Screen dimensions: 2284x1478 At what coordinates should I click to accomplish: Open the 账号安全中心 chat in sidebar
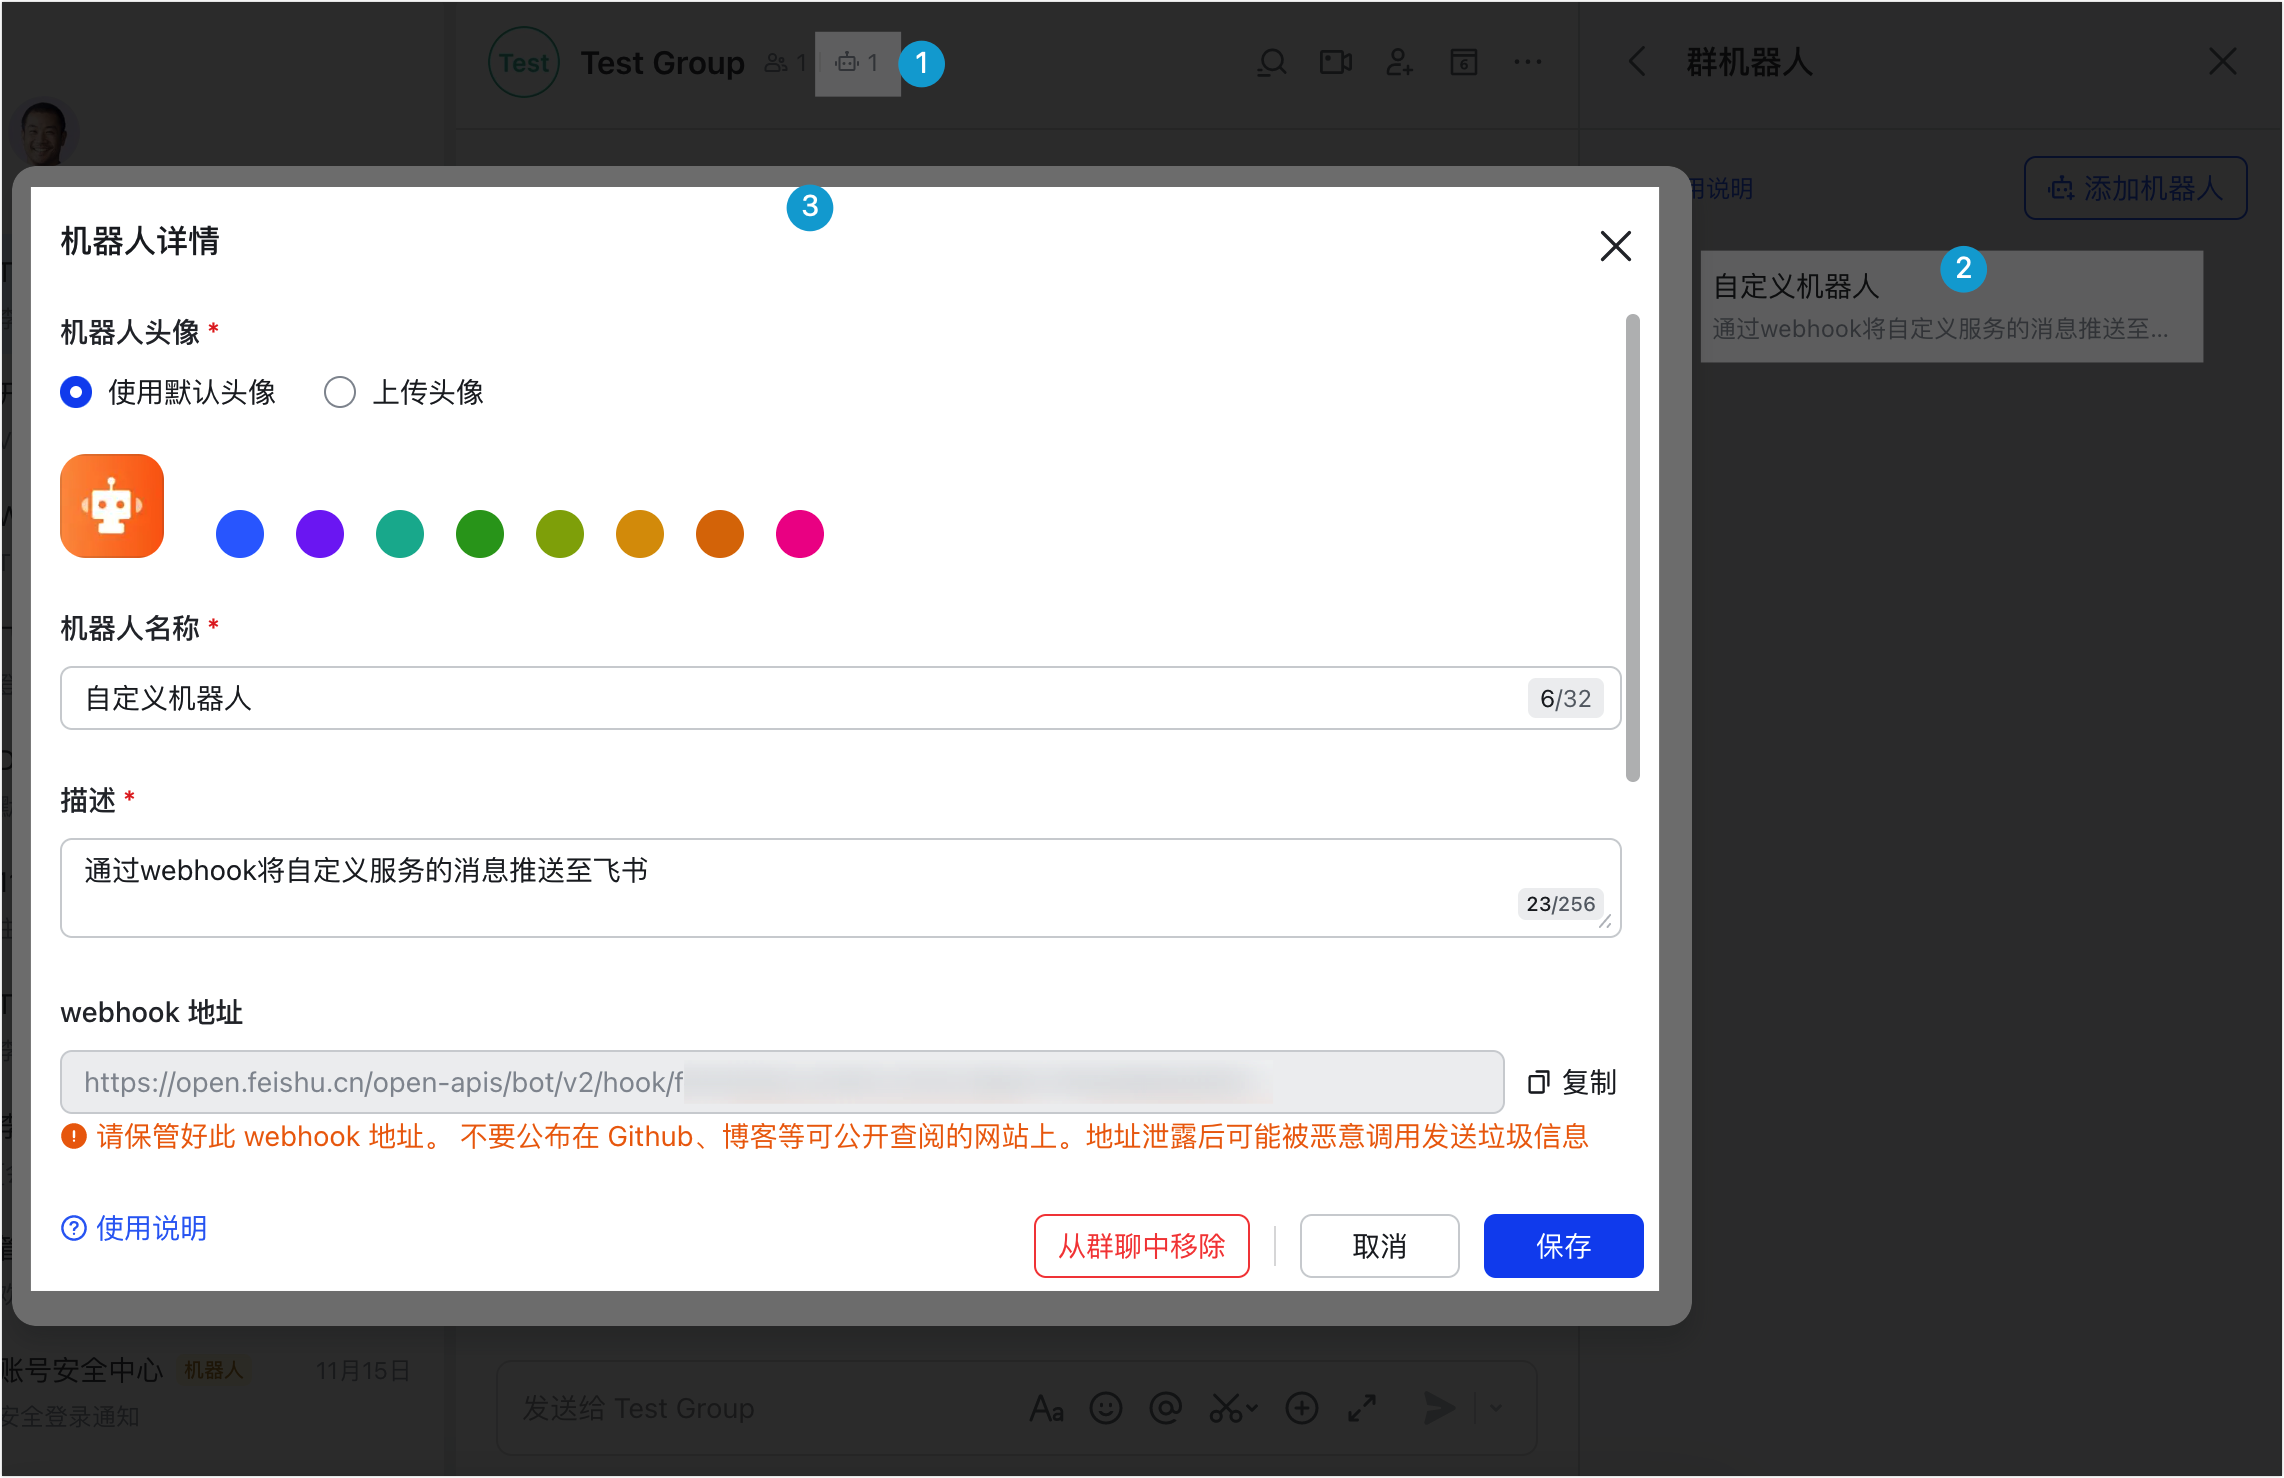[205, 1390]
